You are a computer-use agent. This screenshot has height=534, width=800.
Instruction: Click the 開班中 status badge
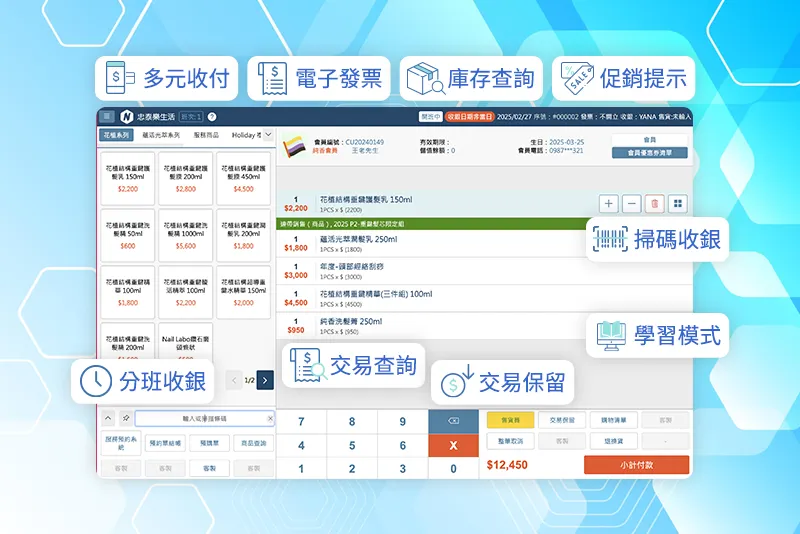[x=431, y=117]
